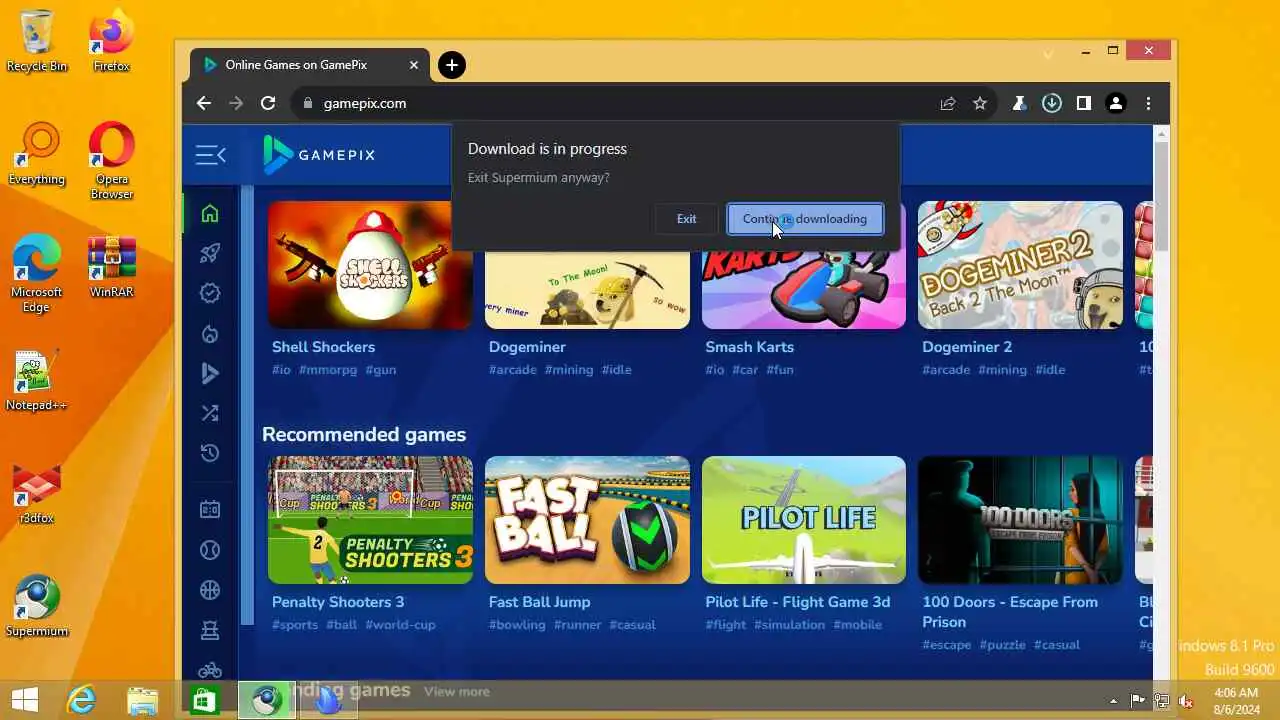This screenshot has width=1280, height=720.
Task: Show hidden system tray icons
Action: click(1113, 701)
